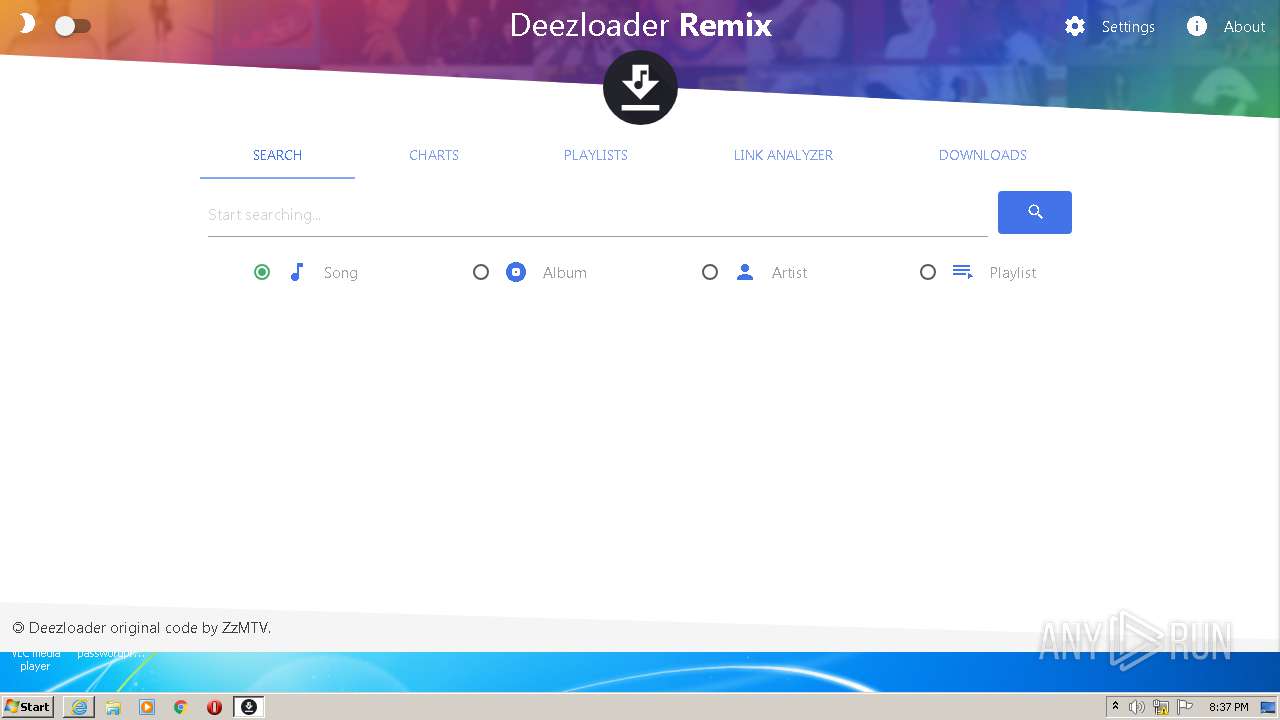
Task: Click the Song music note icon
Action: pos(297,272)
